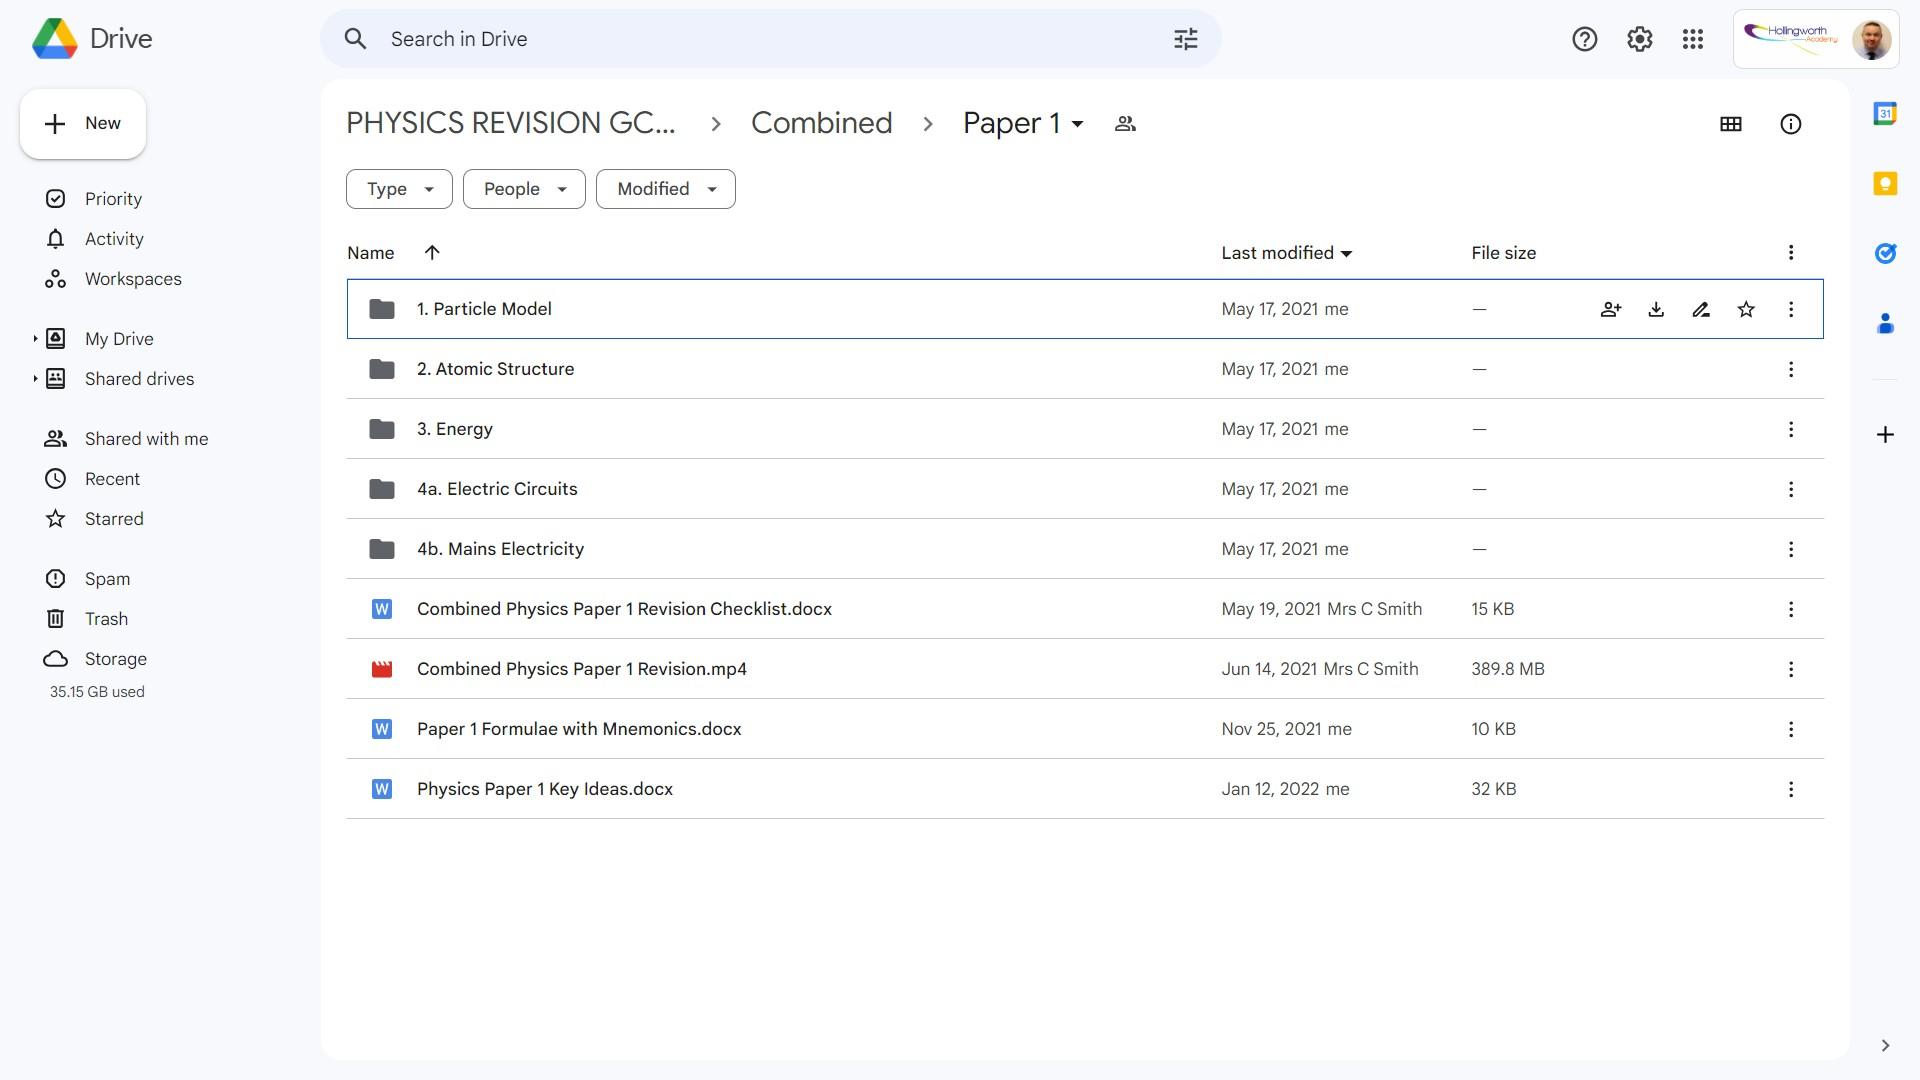1920x1080 pixels.
Task: Open the Starred section
Action: tap(114, 519)
